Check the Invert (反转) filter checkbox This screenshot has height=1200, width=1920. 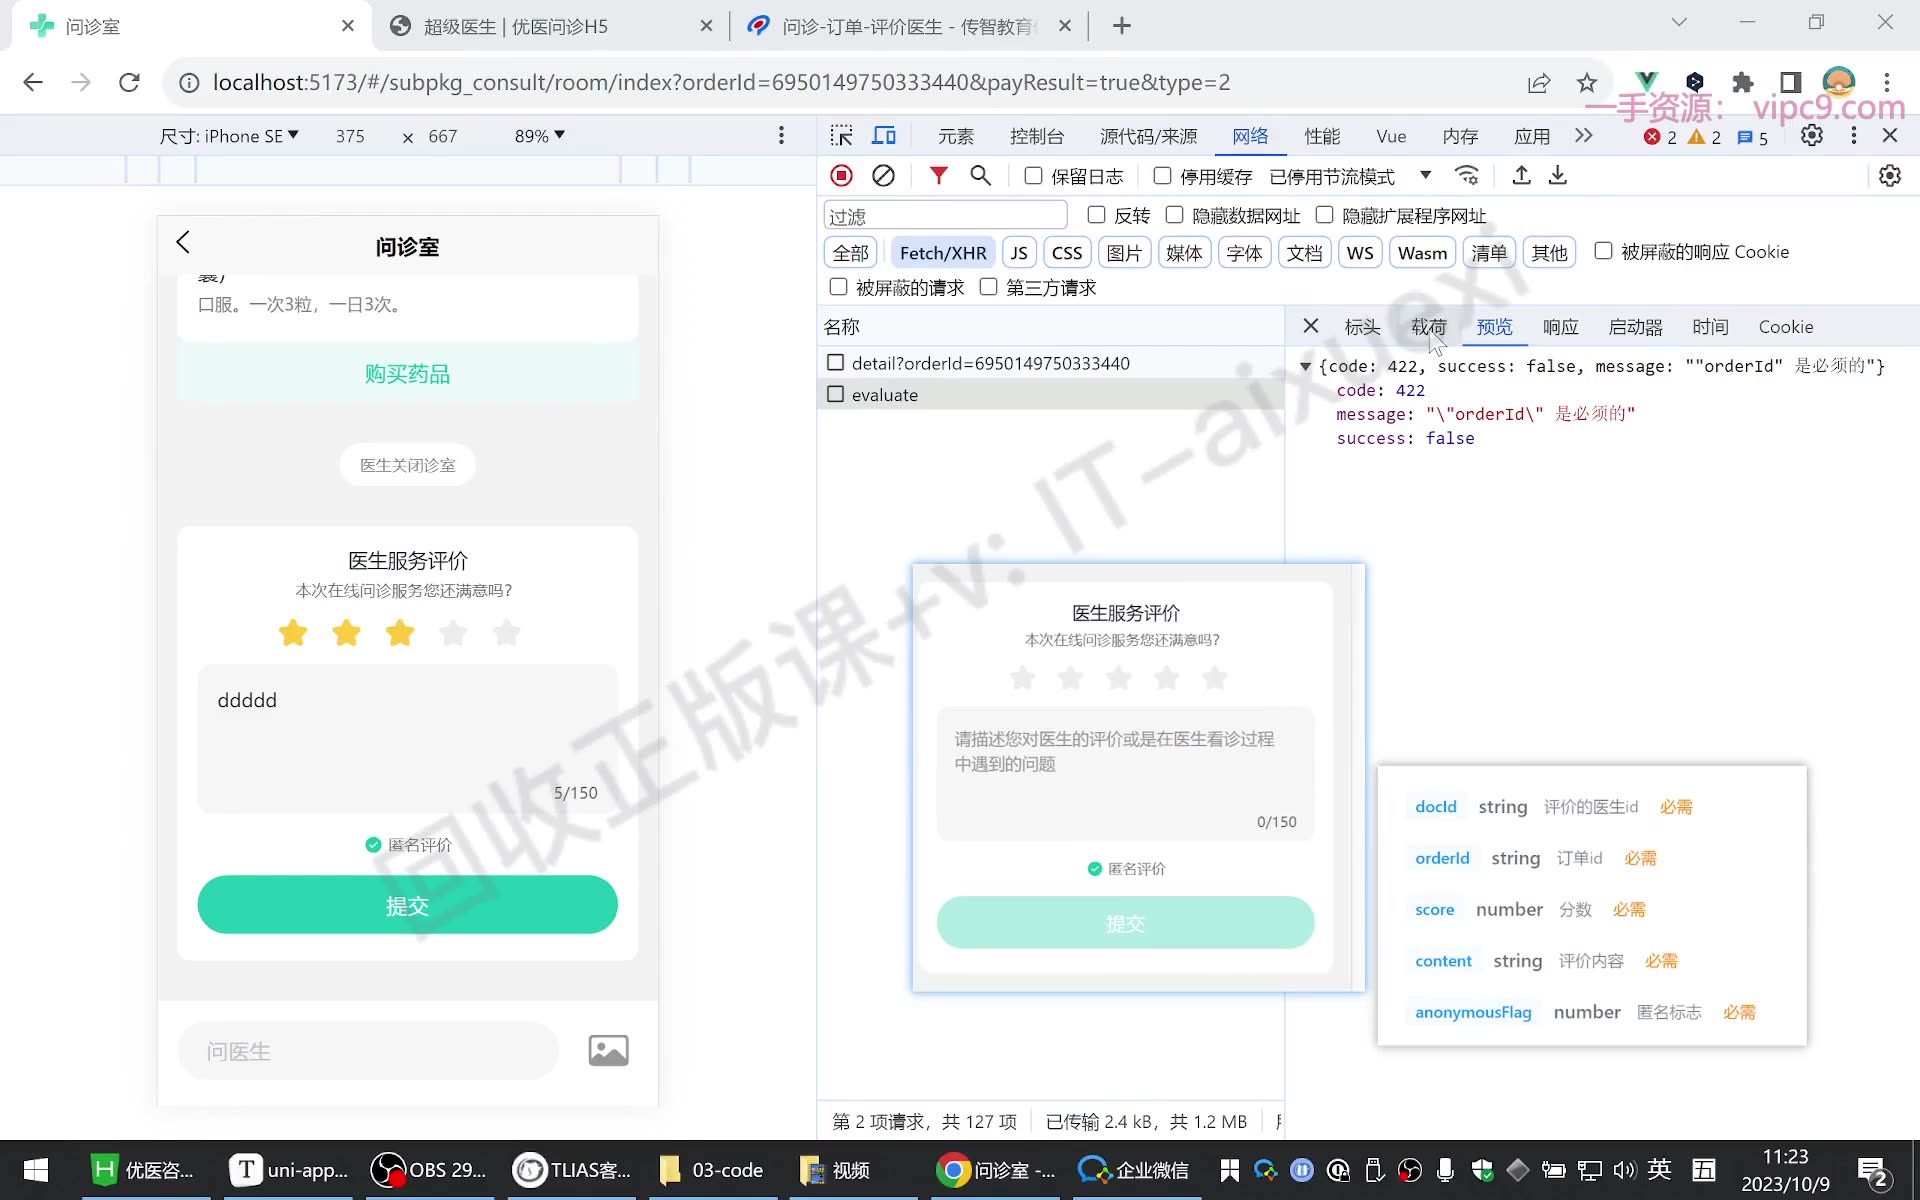1096,215
